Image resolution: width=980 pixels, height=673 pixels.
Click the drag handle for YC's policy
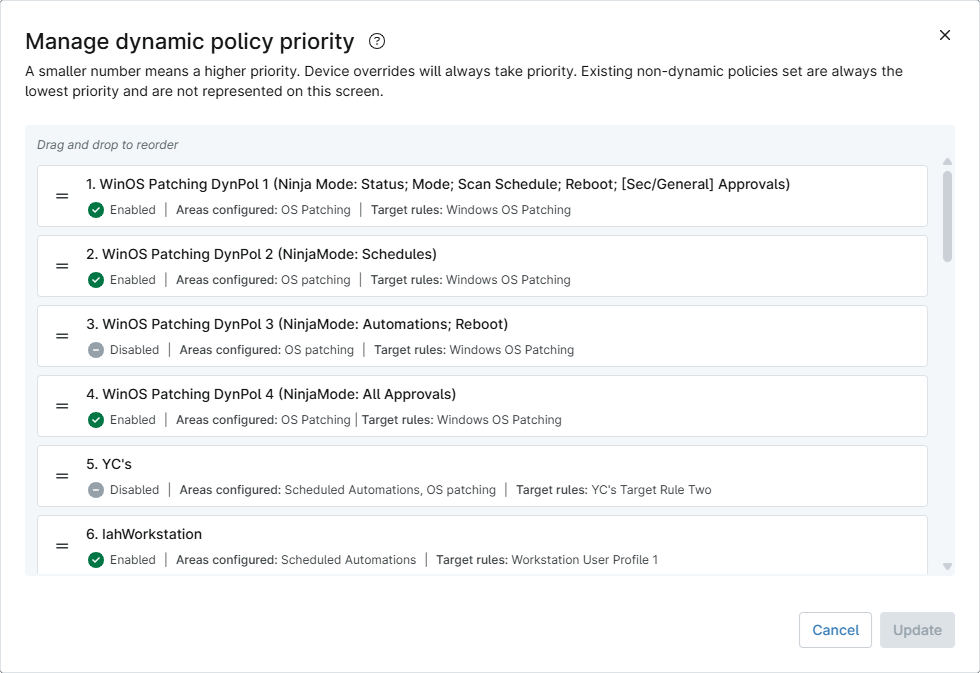[x=61, y=476]
